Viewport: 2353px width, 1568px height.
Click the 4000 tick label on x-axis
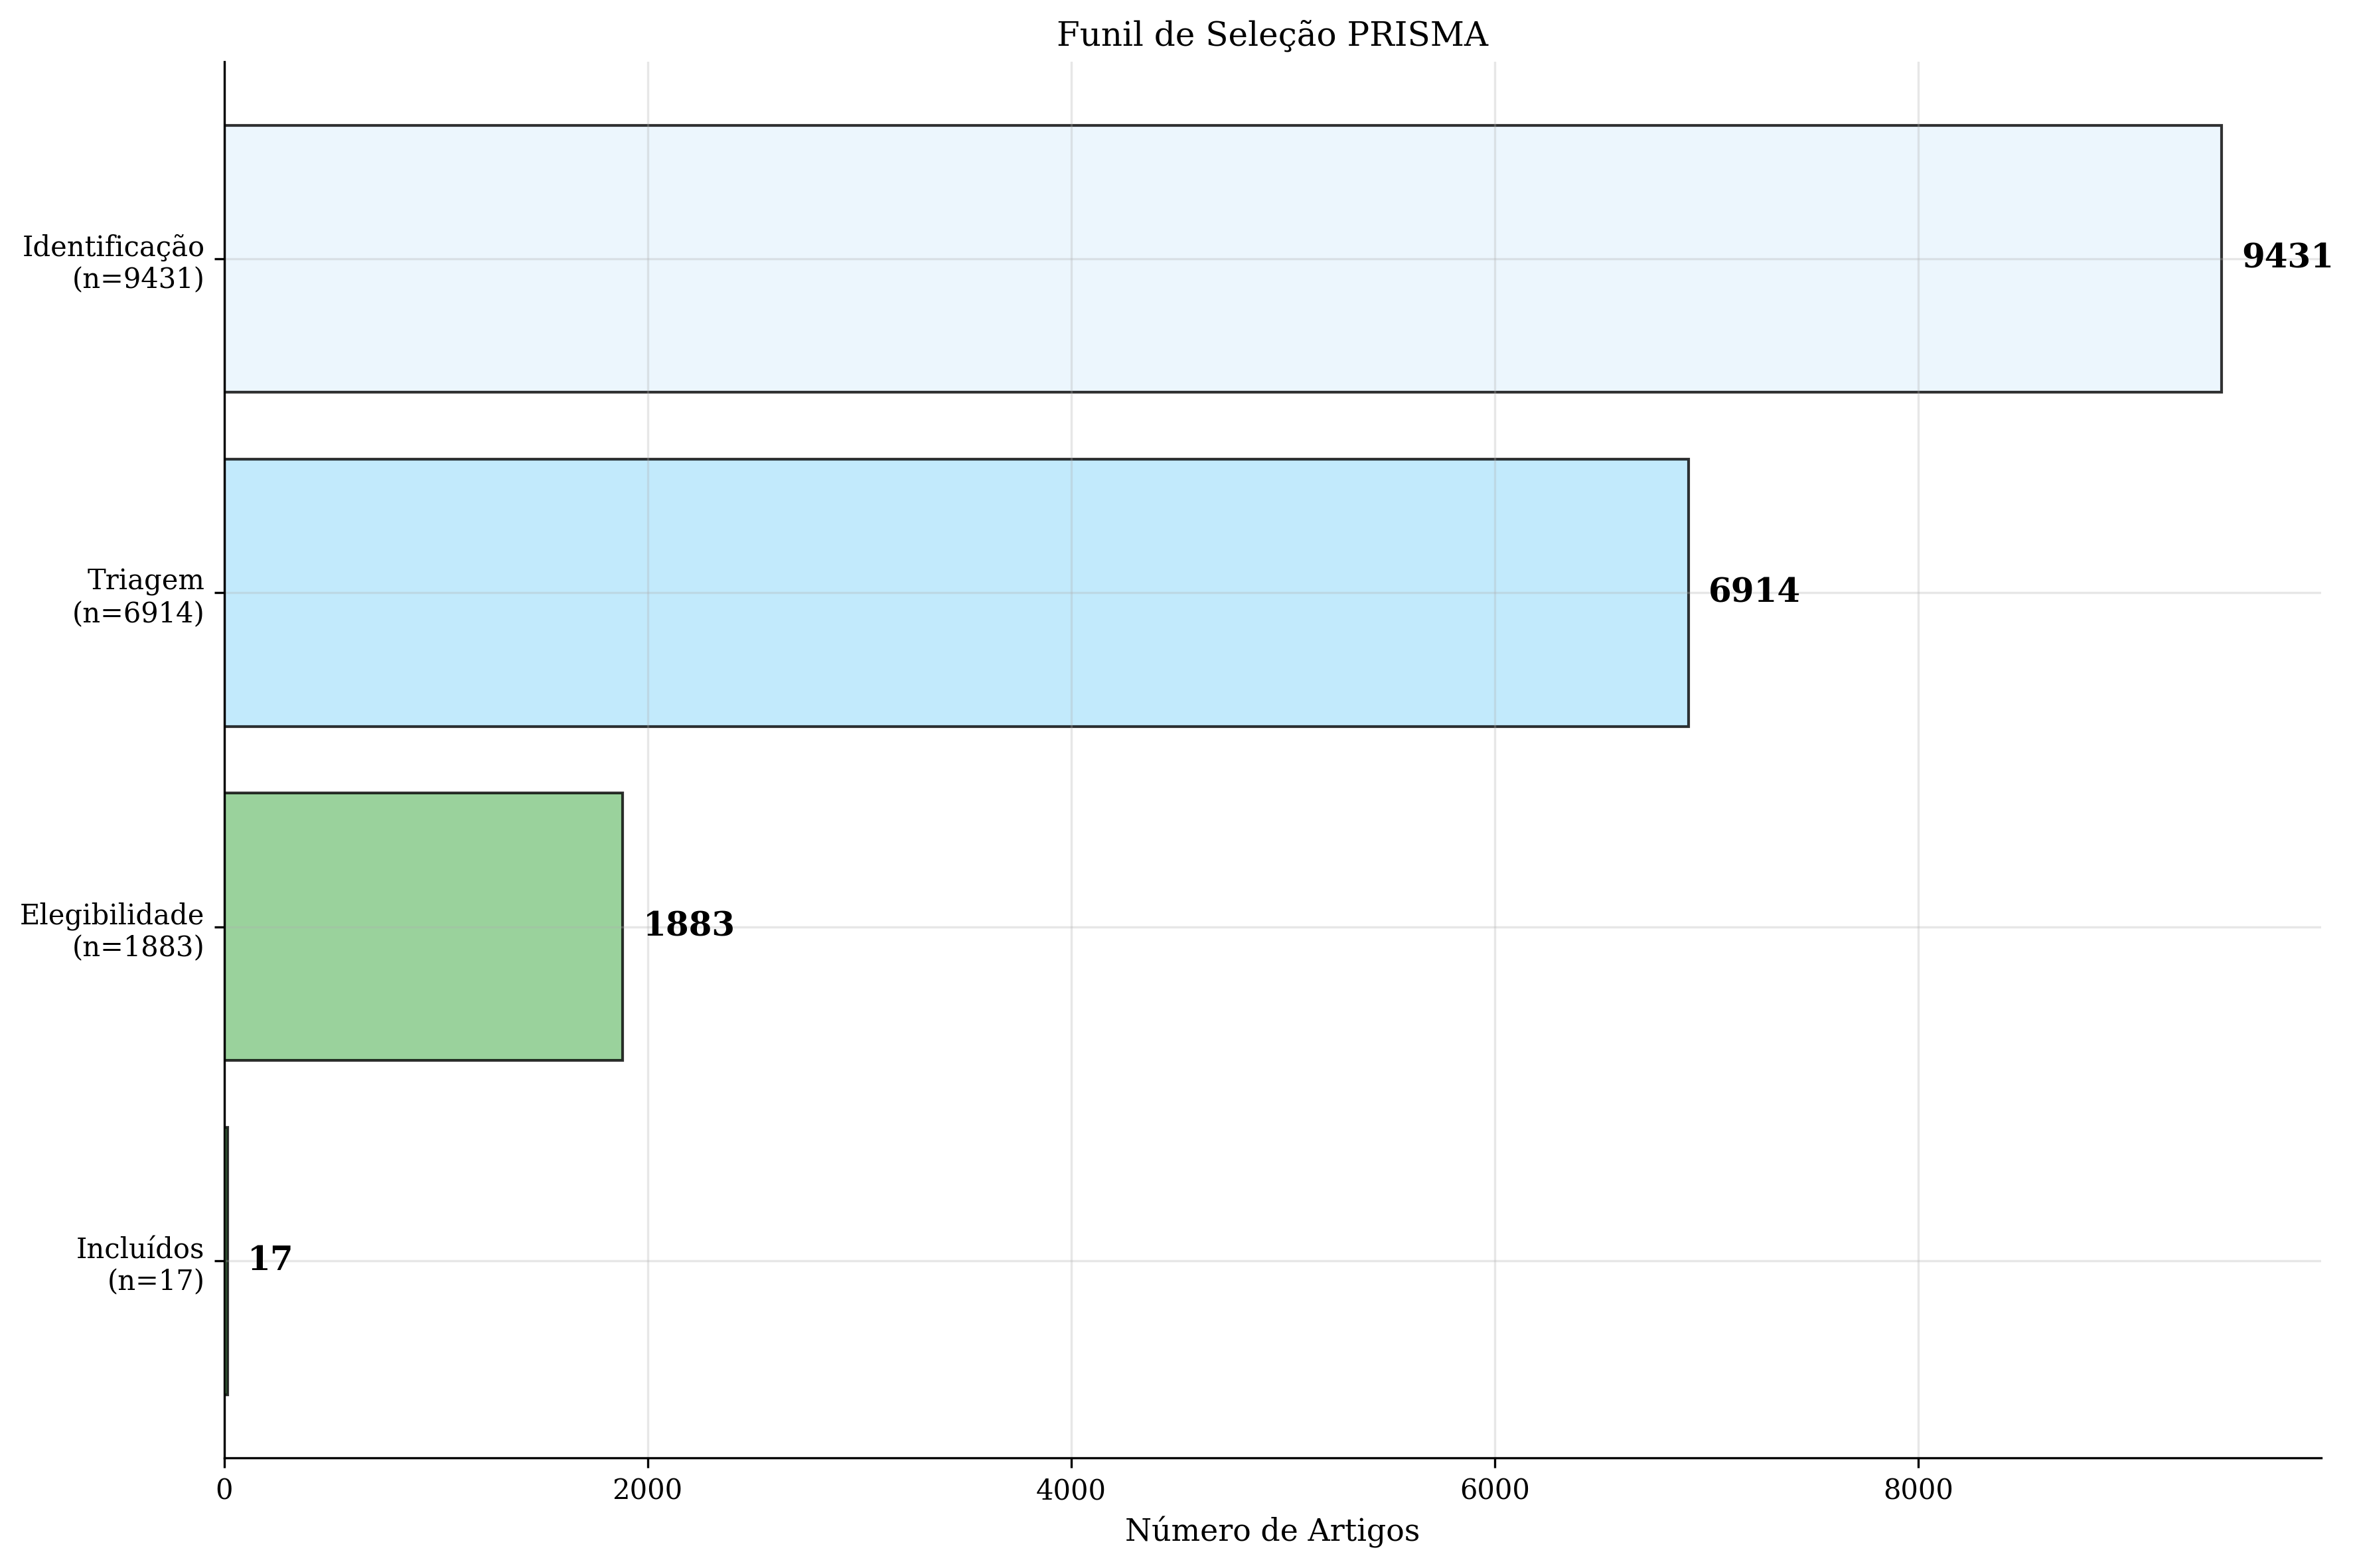pos(1071,1490)
